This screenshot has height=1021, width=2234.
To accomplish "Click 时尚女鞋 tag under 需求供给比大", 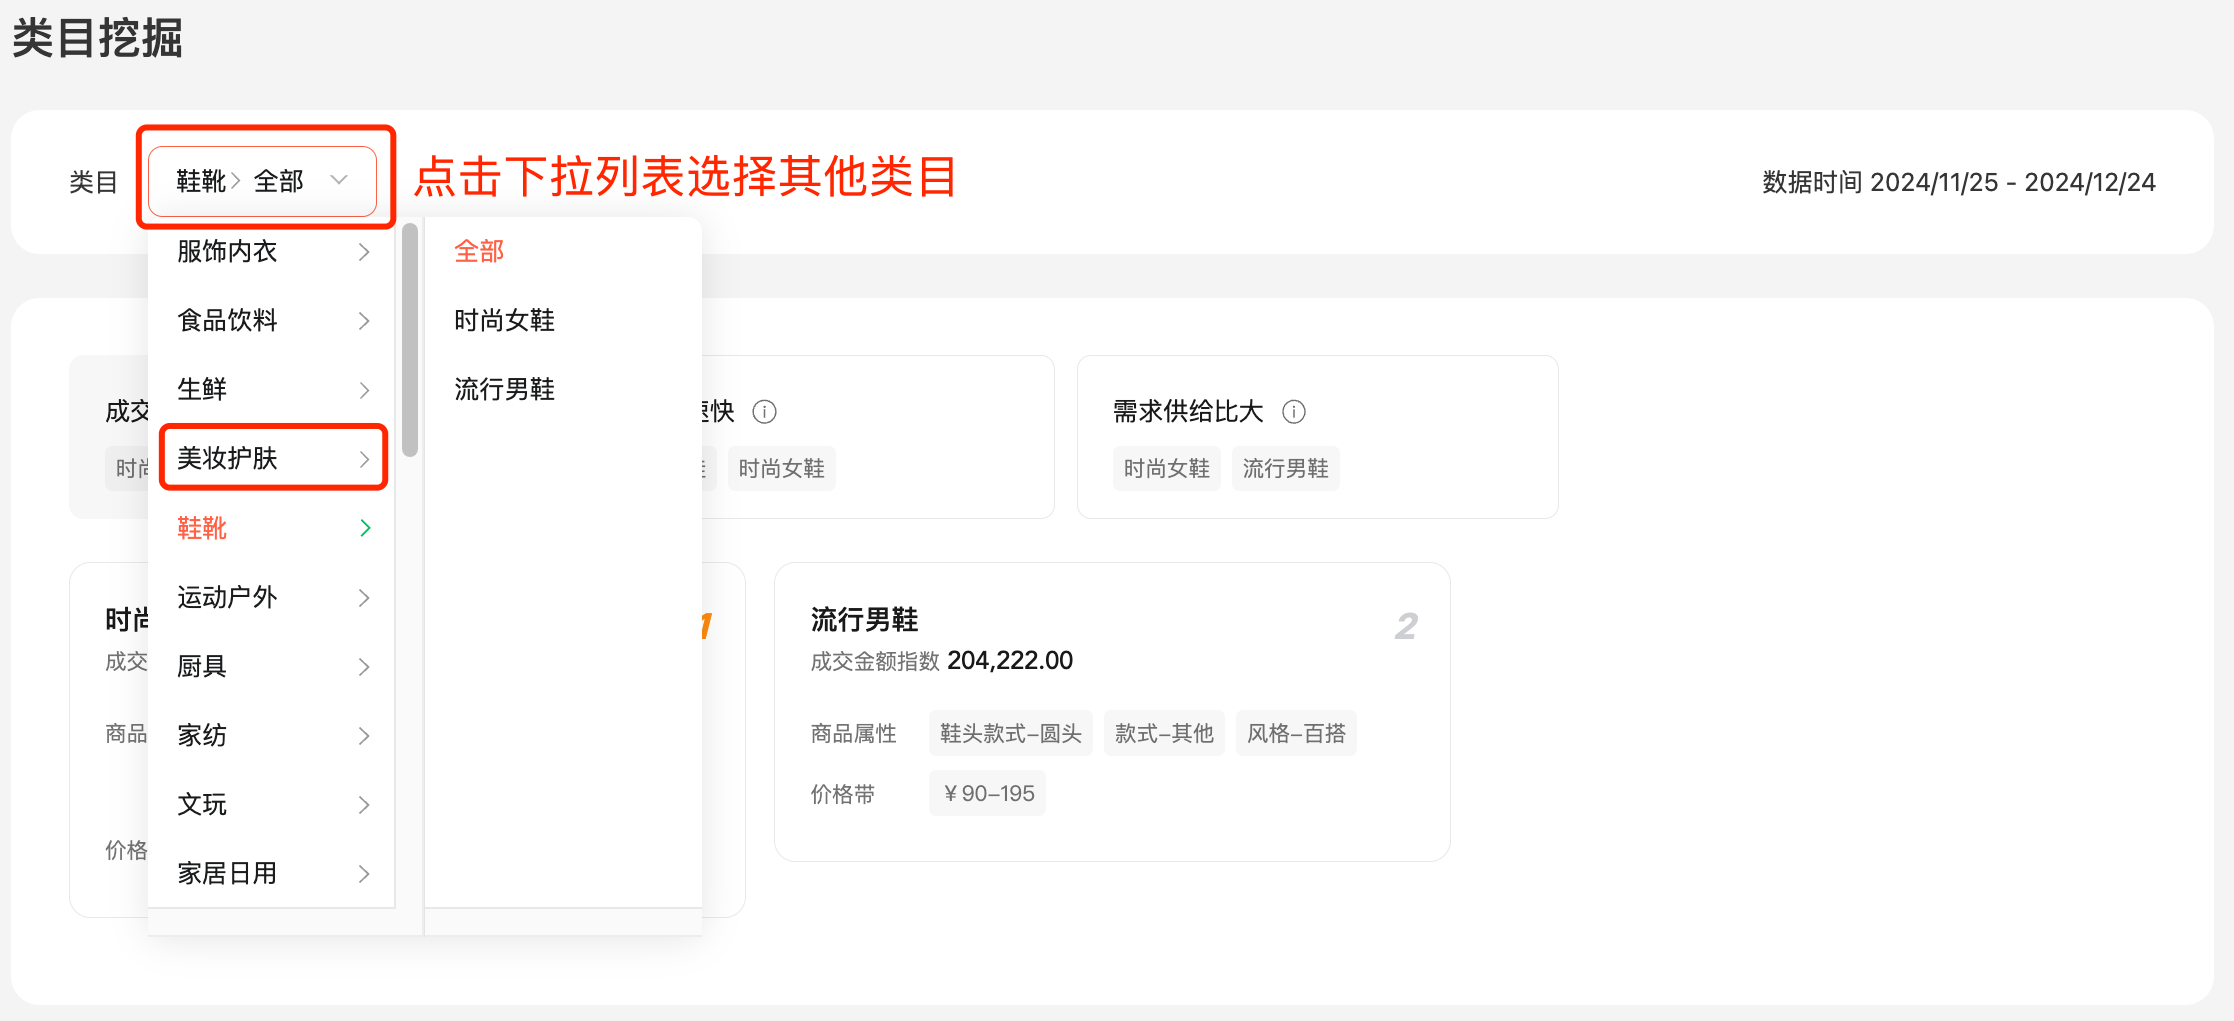I will pos(1166,469).
